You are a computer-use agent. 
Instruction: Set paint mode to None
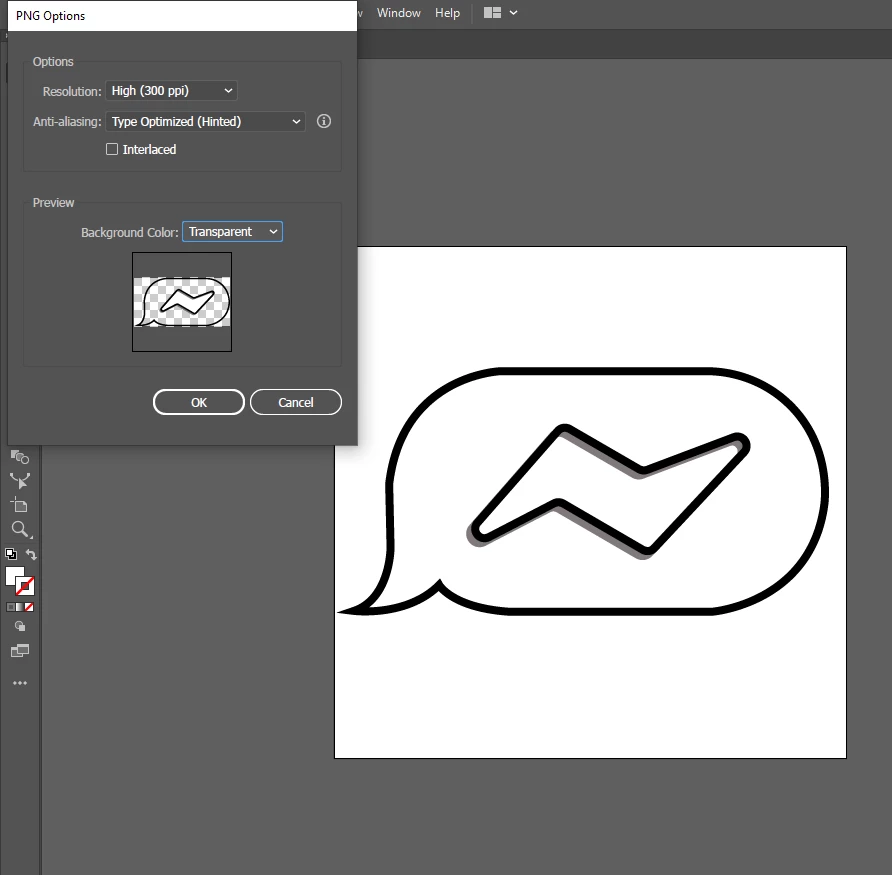click(x=29, y=607)
